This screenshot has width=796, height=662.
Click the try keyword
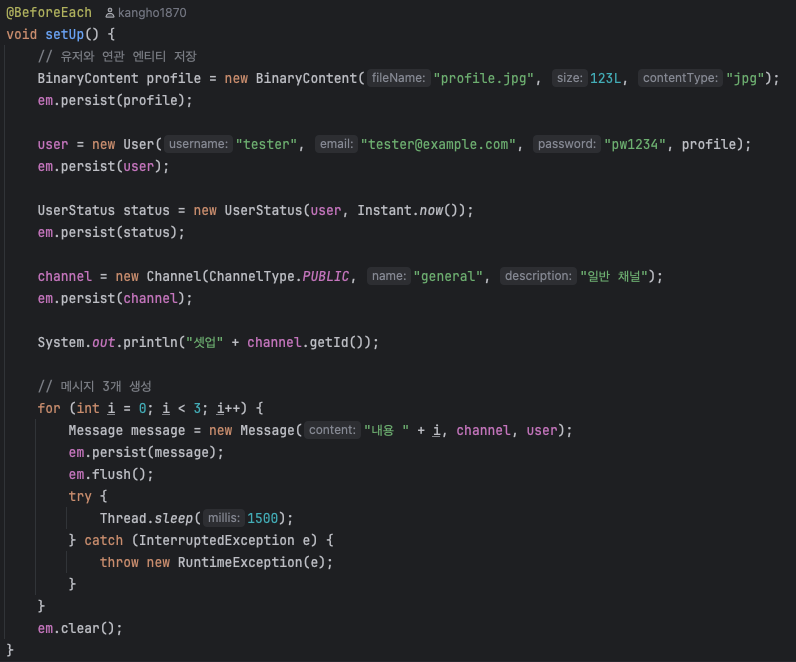point(80,496)
